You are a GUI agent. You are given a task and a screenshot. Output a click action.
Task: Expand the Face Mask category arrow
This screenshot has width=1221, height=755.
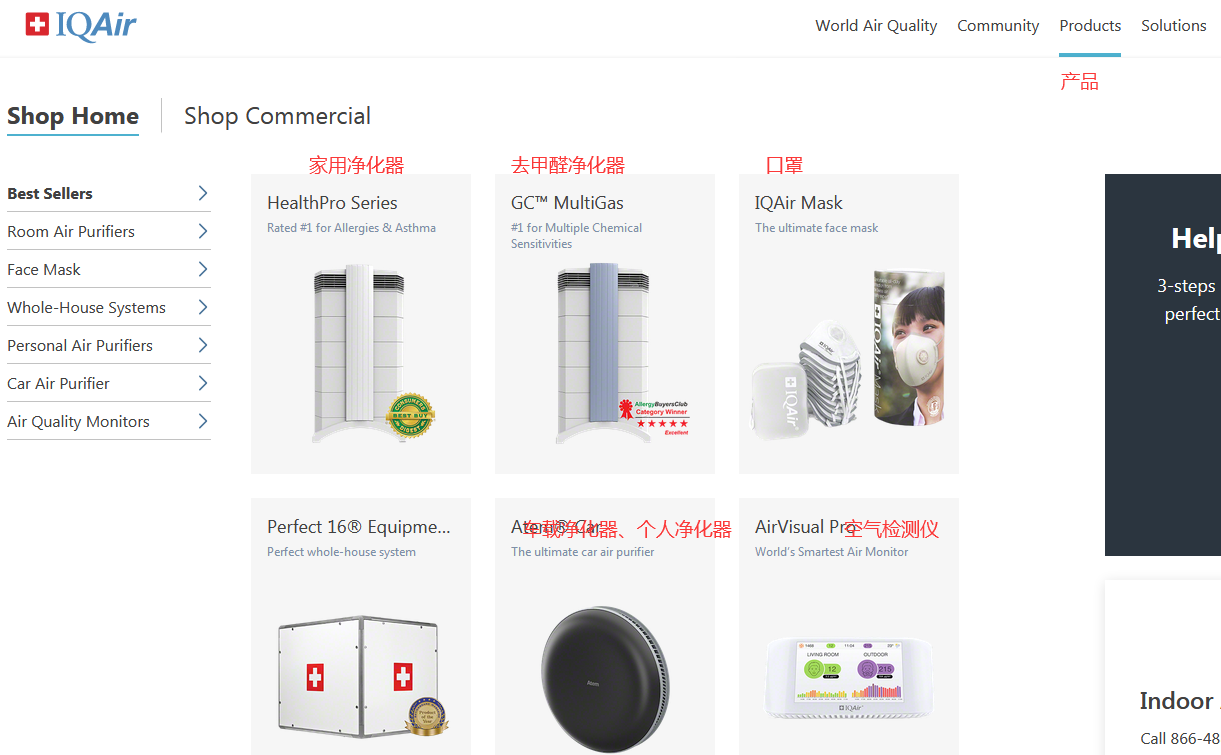[202, 269]
